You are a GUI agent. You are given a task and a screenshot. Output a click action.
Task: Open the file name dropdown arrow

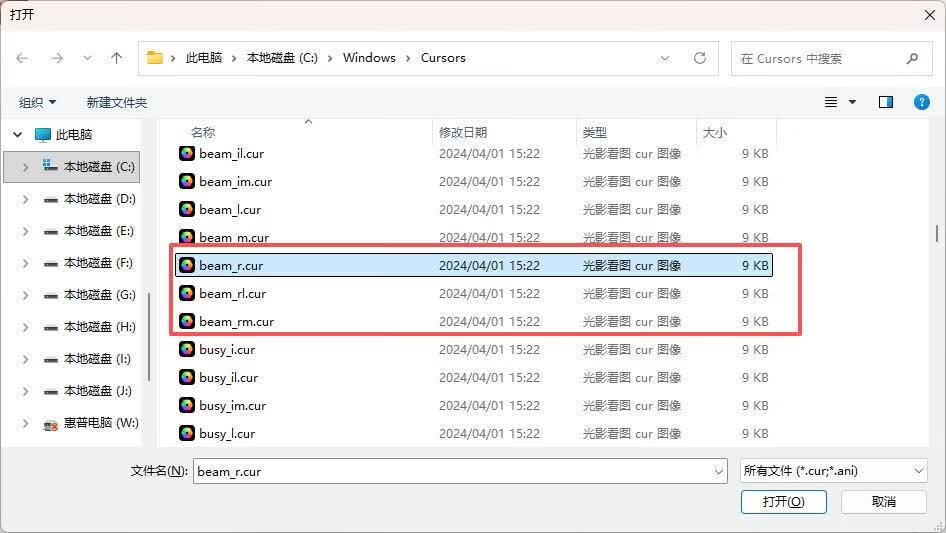click(x=719, y=471)
